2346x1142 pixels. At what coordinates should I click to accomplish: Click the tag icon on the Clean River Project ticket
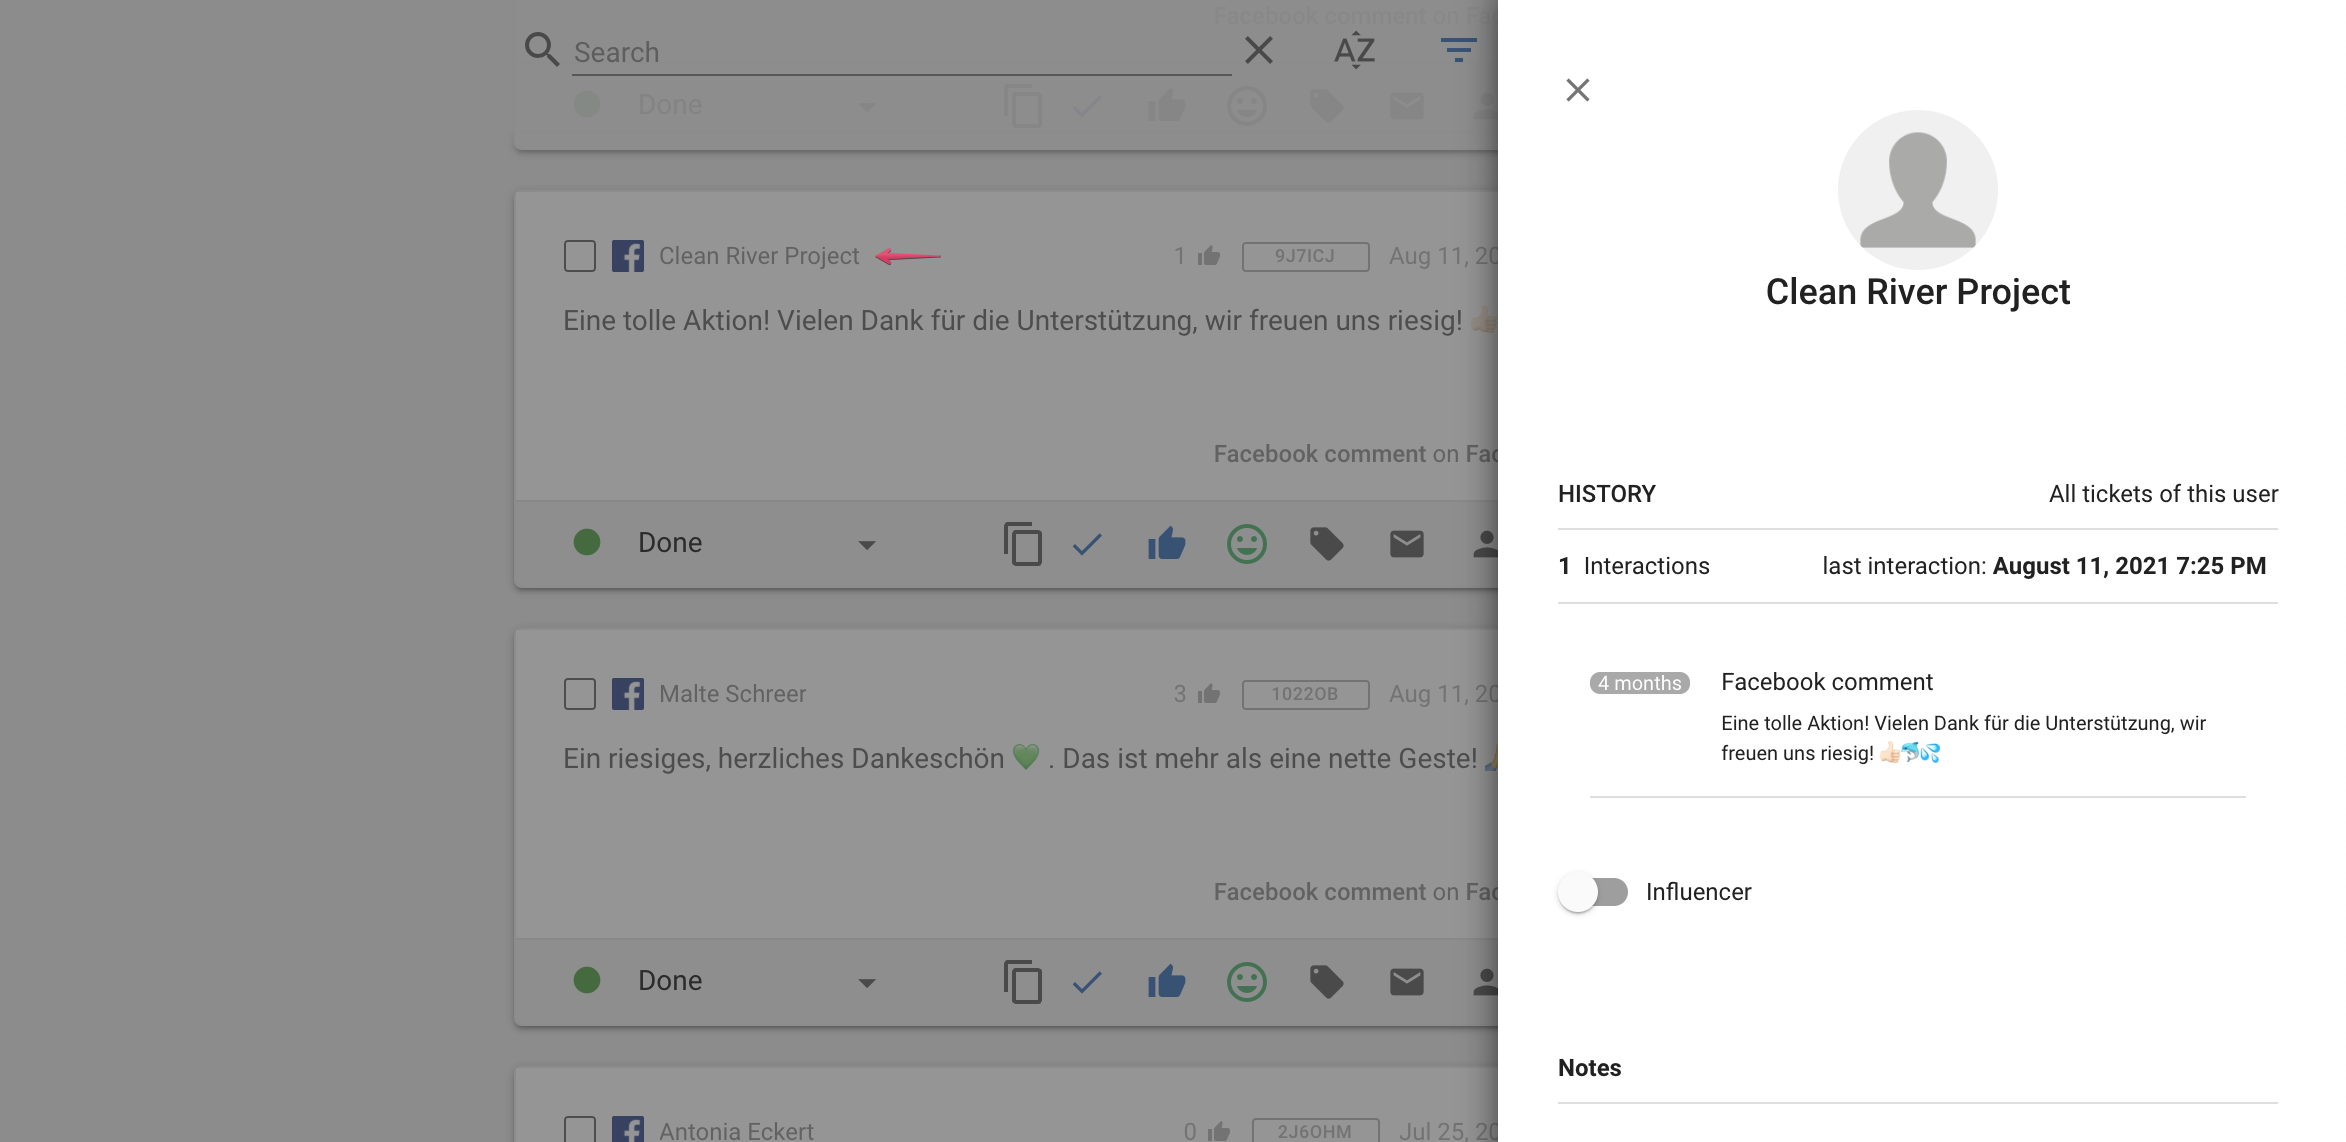(x=1326, y=544)
